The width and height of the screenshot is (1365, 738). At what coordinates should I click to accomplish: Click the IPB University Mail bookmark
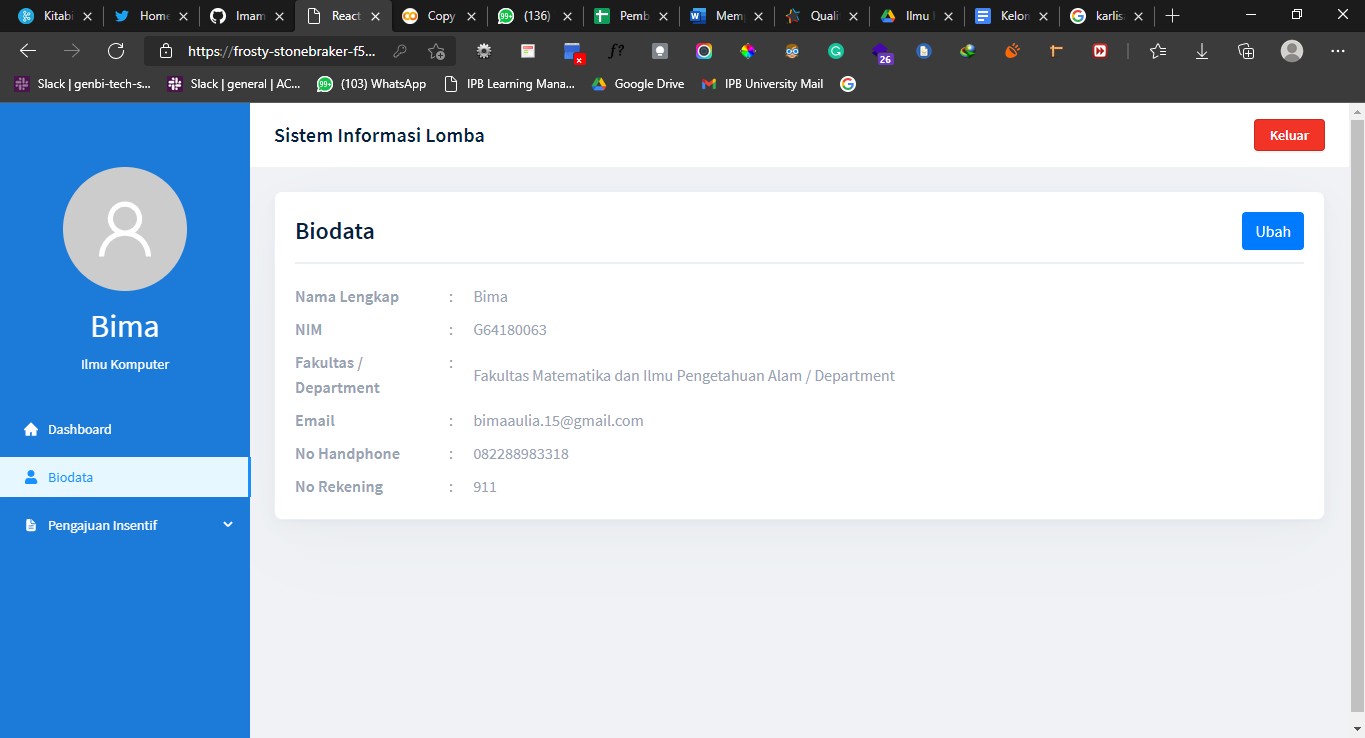point(762,84)
